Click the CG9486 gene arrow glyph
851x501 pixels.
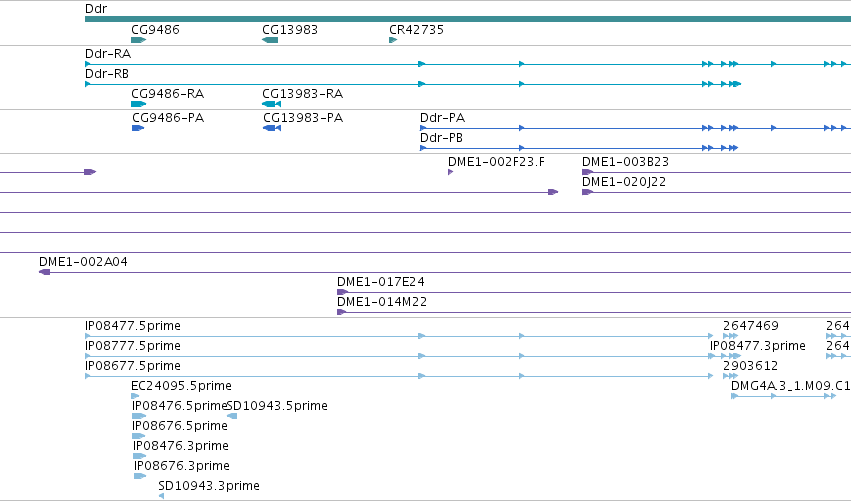[139, 40]
